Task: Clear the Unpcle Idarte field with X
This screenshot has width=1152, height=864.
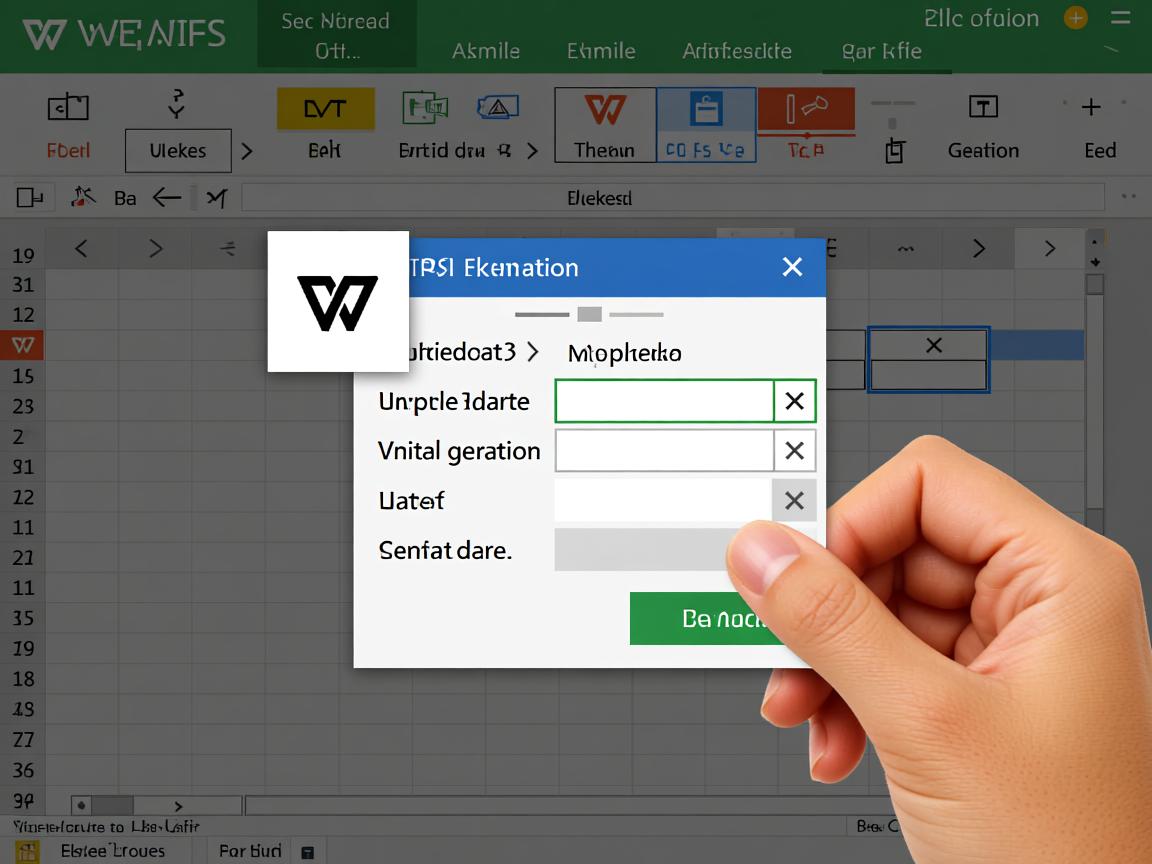Action: tap(794, 401)
